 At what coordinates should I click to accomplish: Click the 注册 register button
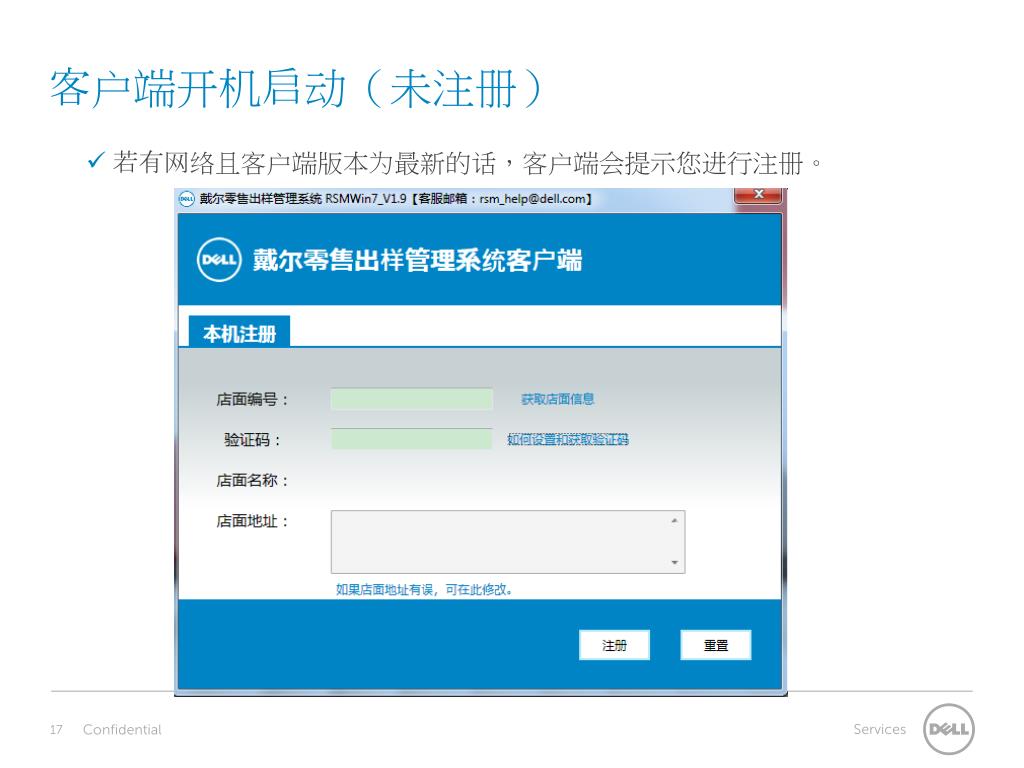[x=614, y=645]
